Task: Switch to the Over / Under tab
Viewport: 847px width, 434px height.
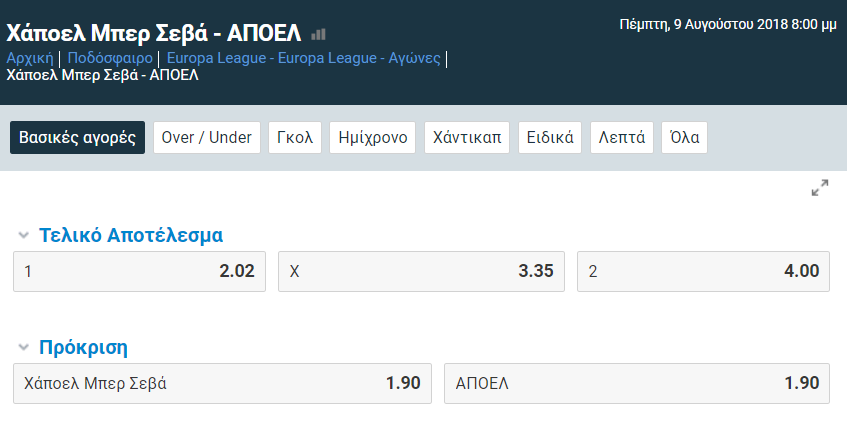Action: tap(207, 137)
